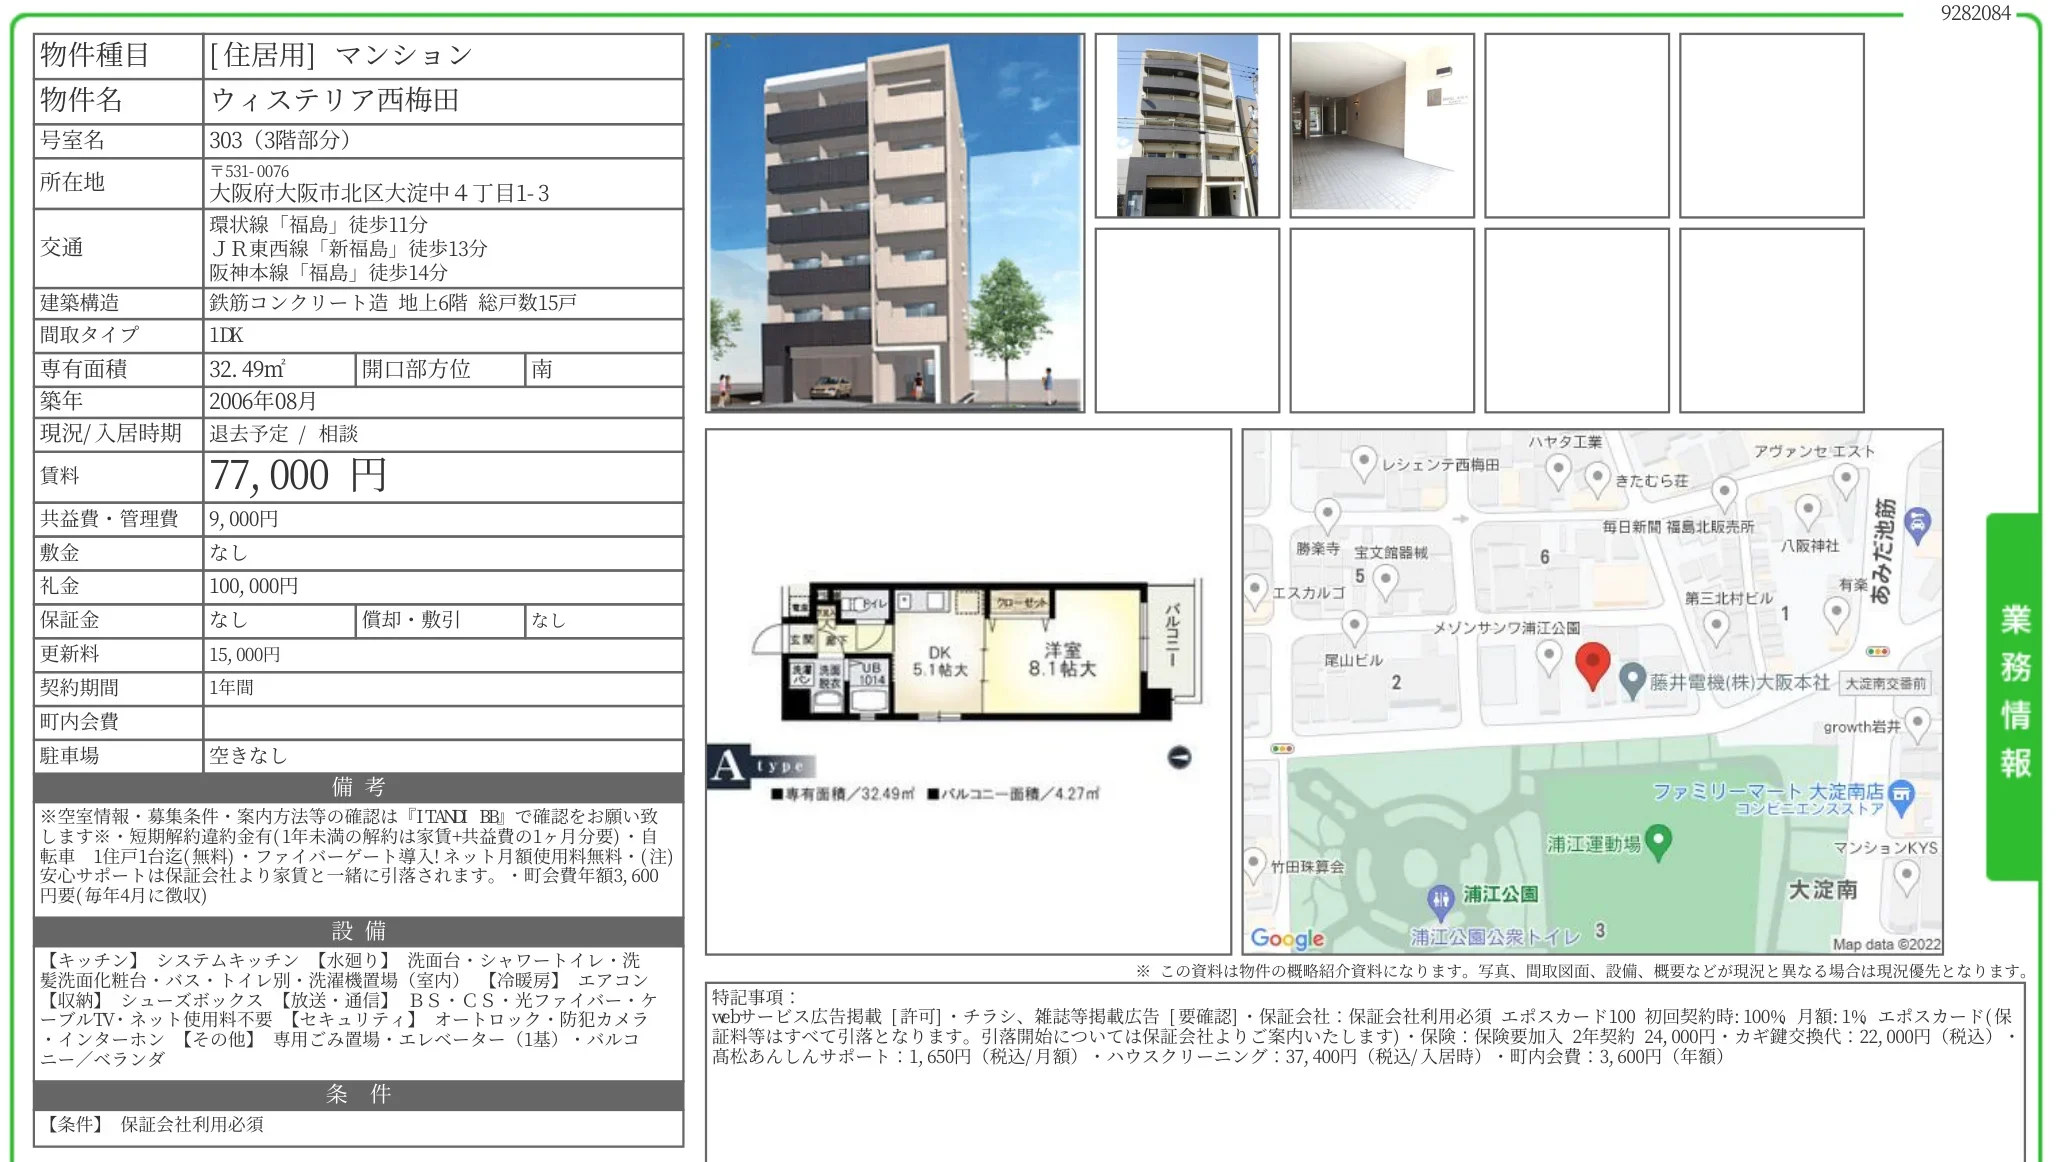Image resolution: width=2056 pixels, height=1162 pixels.
Task: Click the 藤井電機 teal map marker
Action: tap(1632, 681)
